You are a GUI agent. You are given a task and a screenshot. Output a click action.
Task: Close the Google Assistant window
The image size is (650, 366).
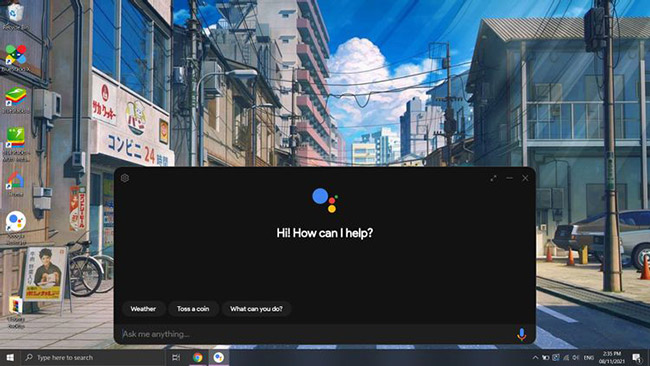coord(525,178)
